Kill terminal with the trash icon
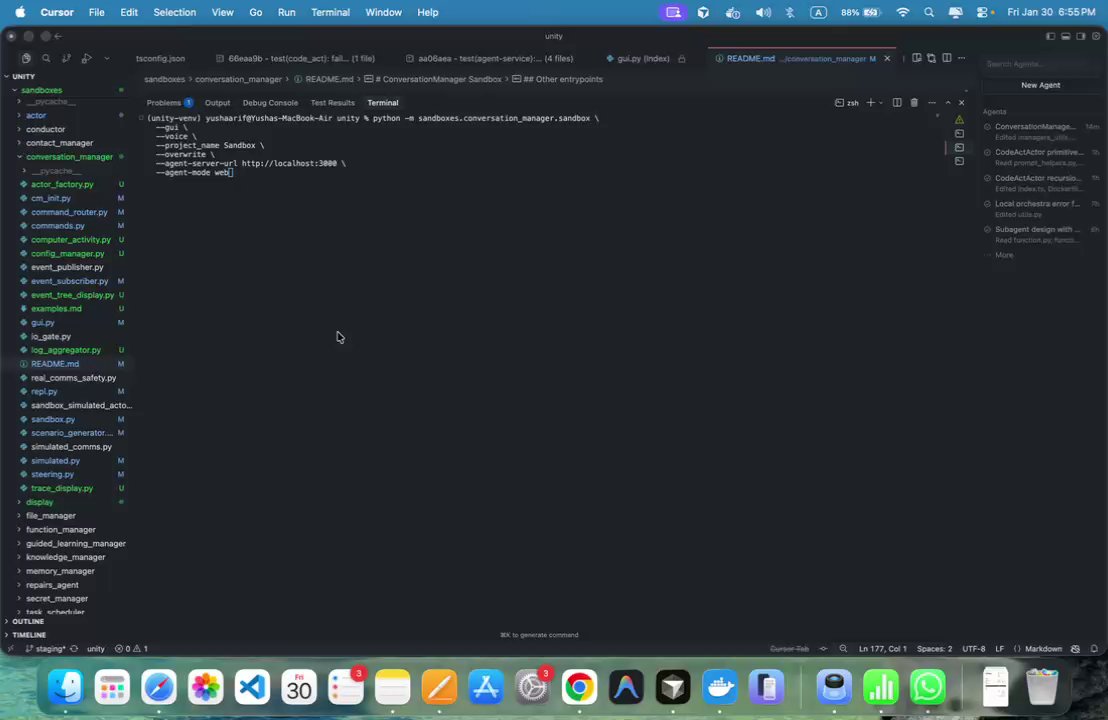This screenshot has height=720, width=1108. point(914,102)
